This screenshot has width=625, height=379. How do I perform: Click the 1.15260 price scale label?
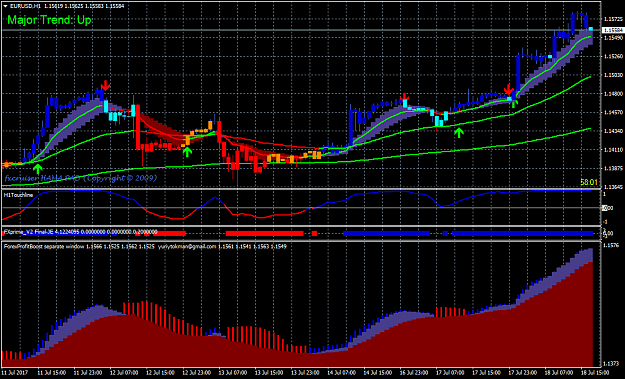click(x=613, y=57)
